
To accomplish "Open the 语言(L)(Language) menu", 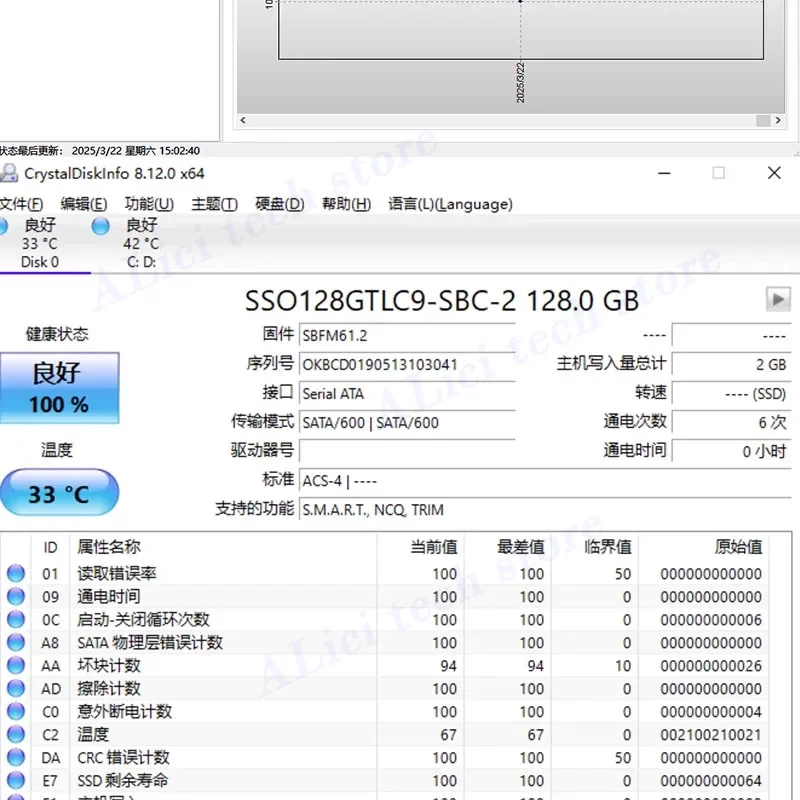I will tap(451, 204).
